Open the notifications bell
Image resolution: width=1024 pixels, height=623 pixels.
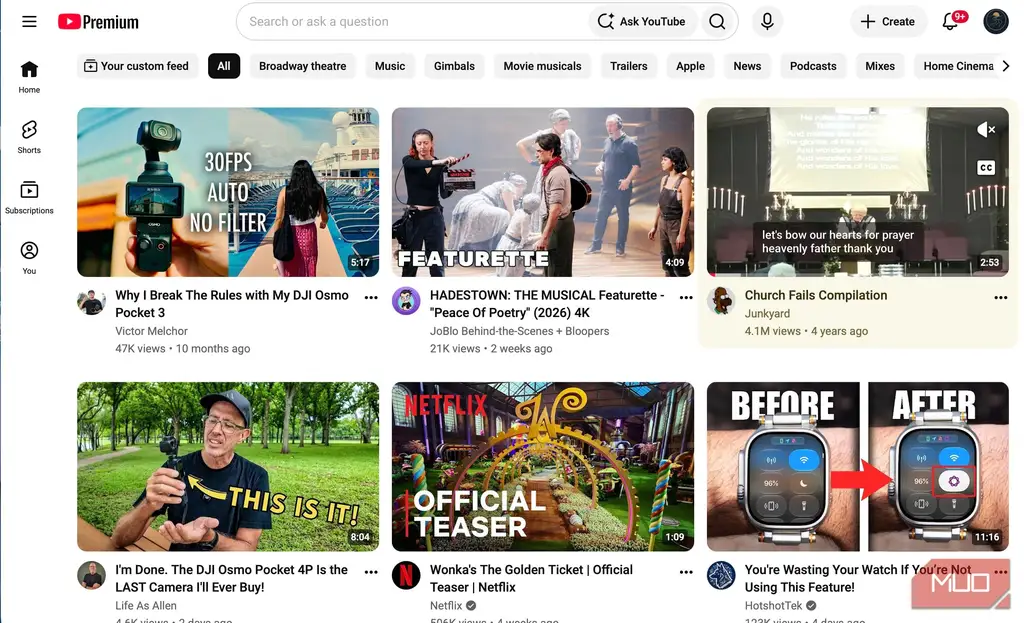[x=951, y=22]
